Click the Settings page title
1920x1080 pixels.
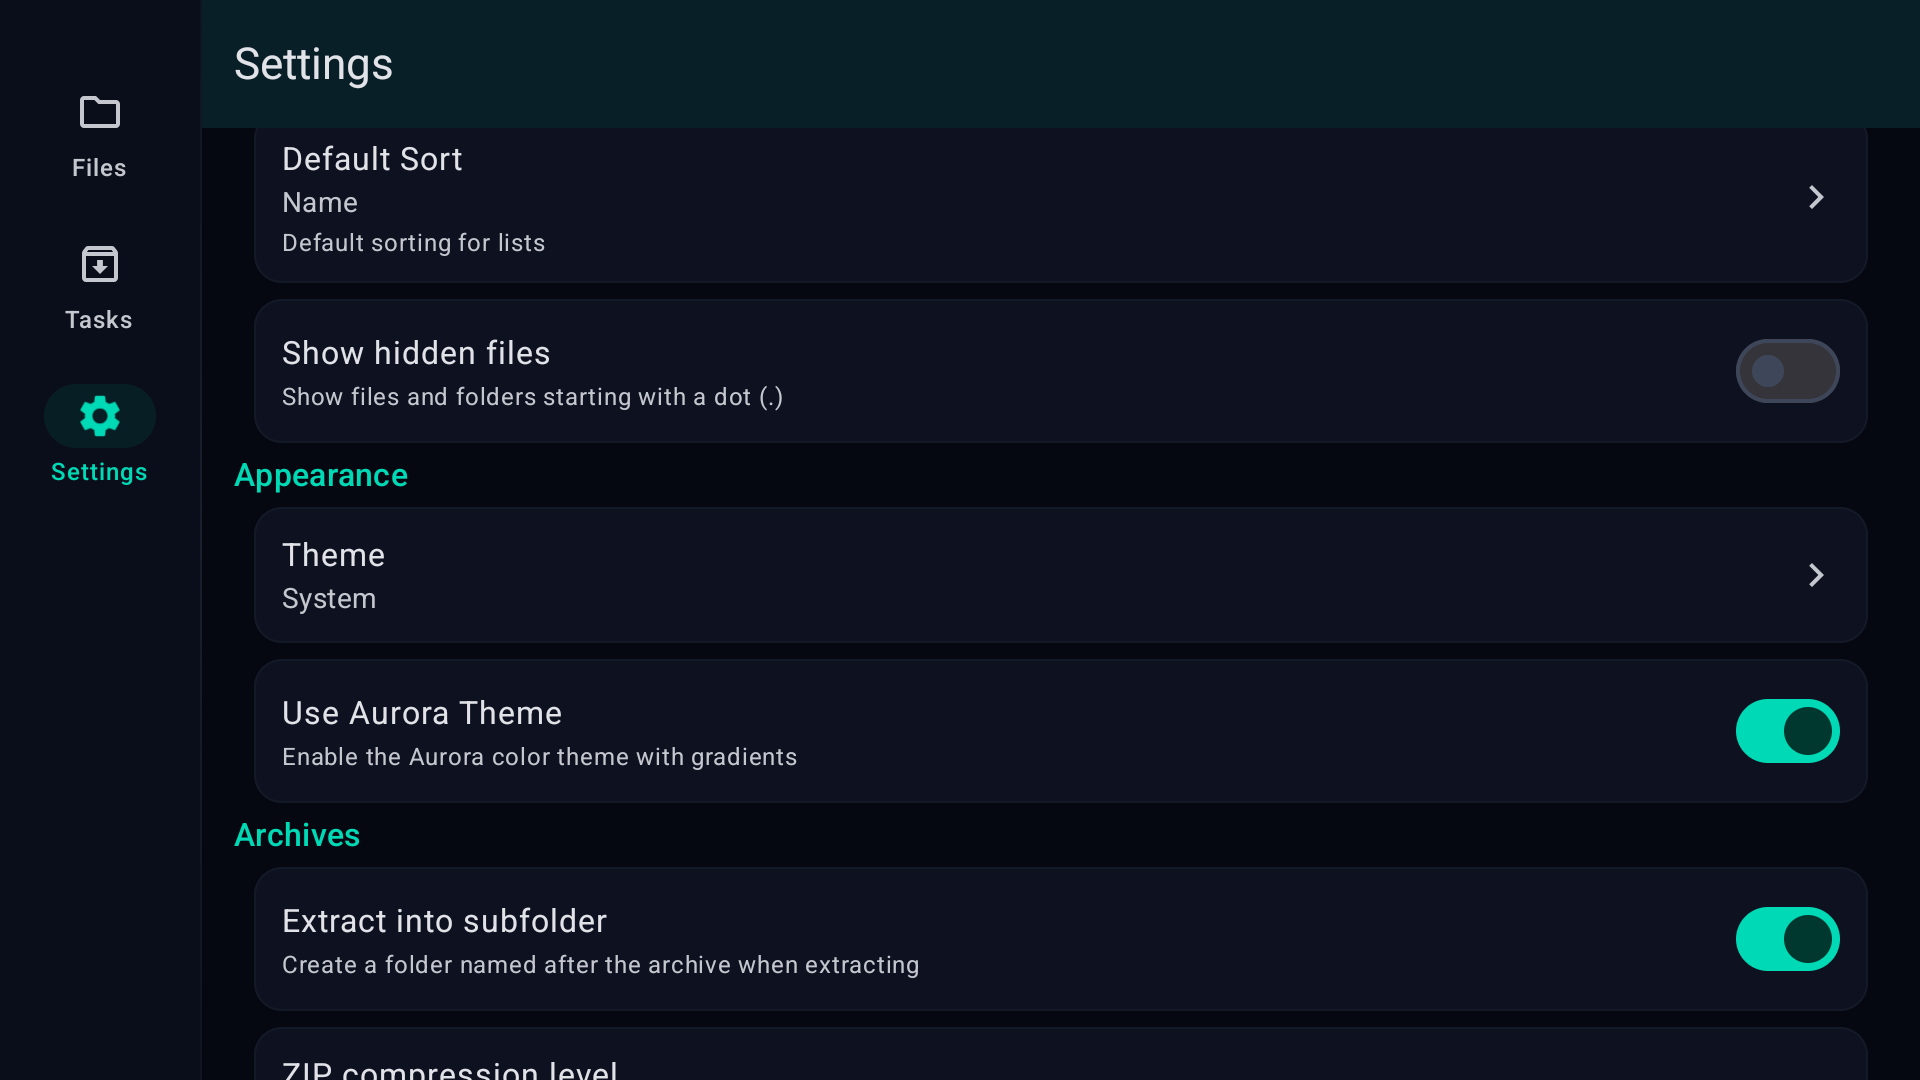coord(313,64)
